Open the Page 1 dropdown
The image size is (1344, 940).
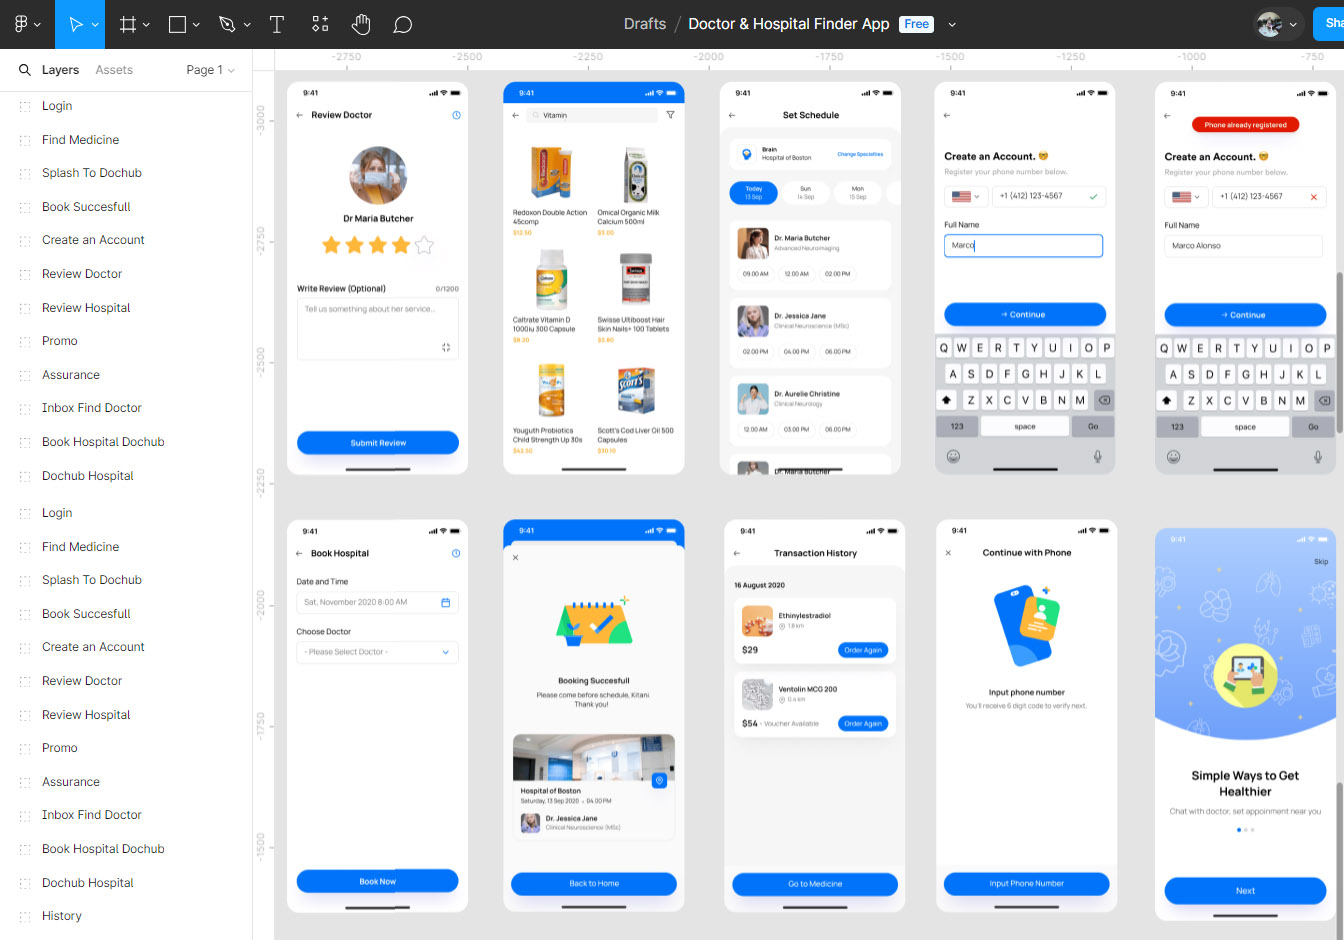tap(210, 70)
